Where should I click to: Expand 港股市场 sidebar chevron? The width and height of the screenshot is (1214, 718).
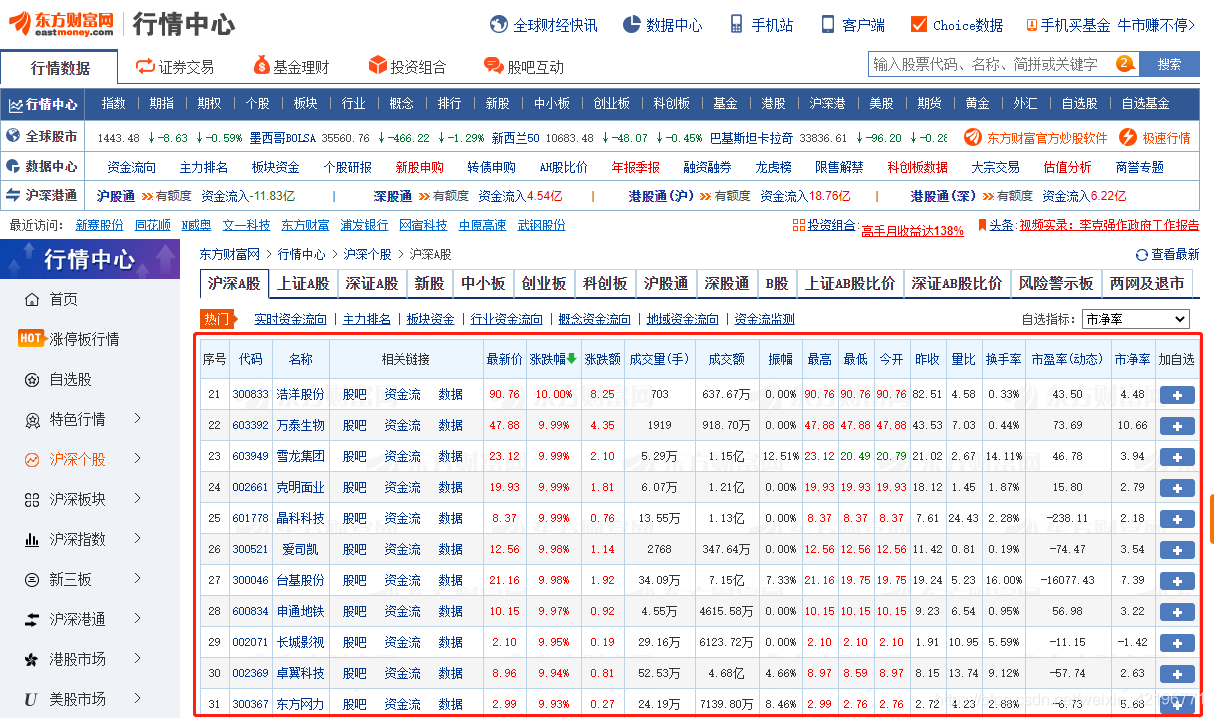[x=137, y=659]
